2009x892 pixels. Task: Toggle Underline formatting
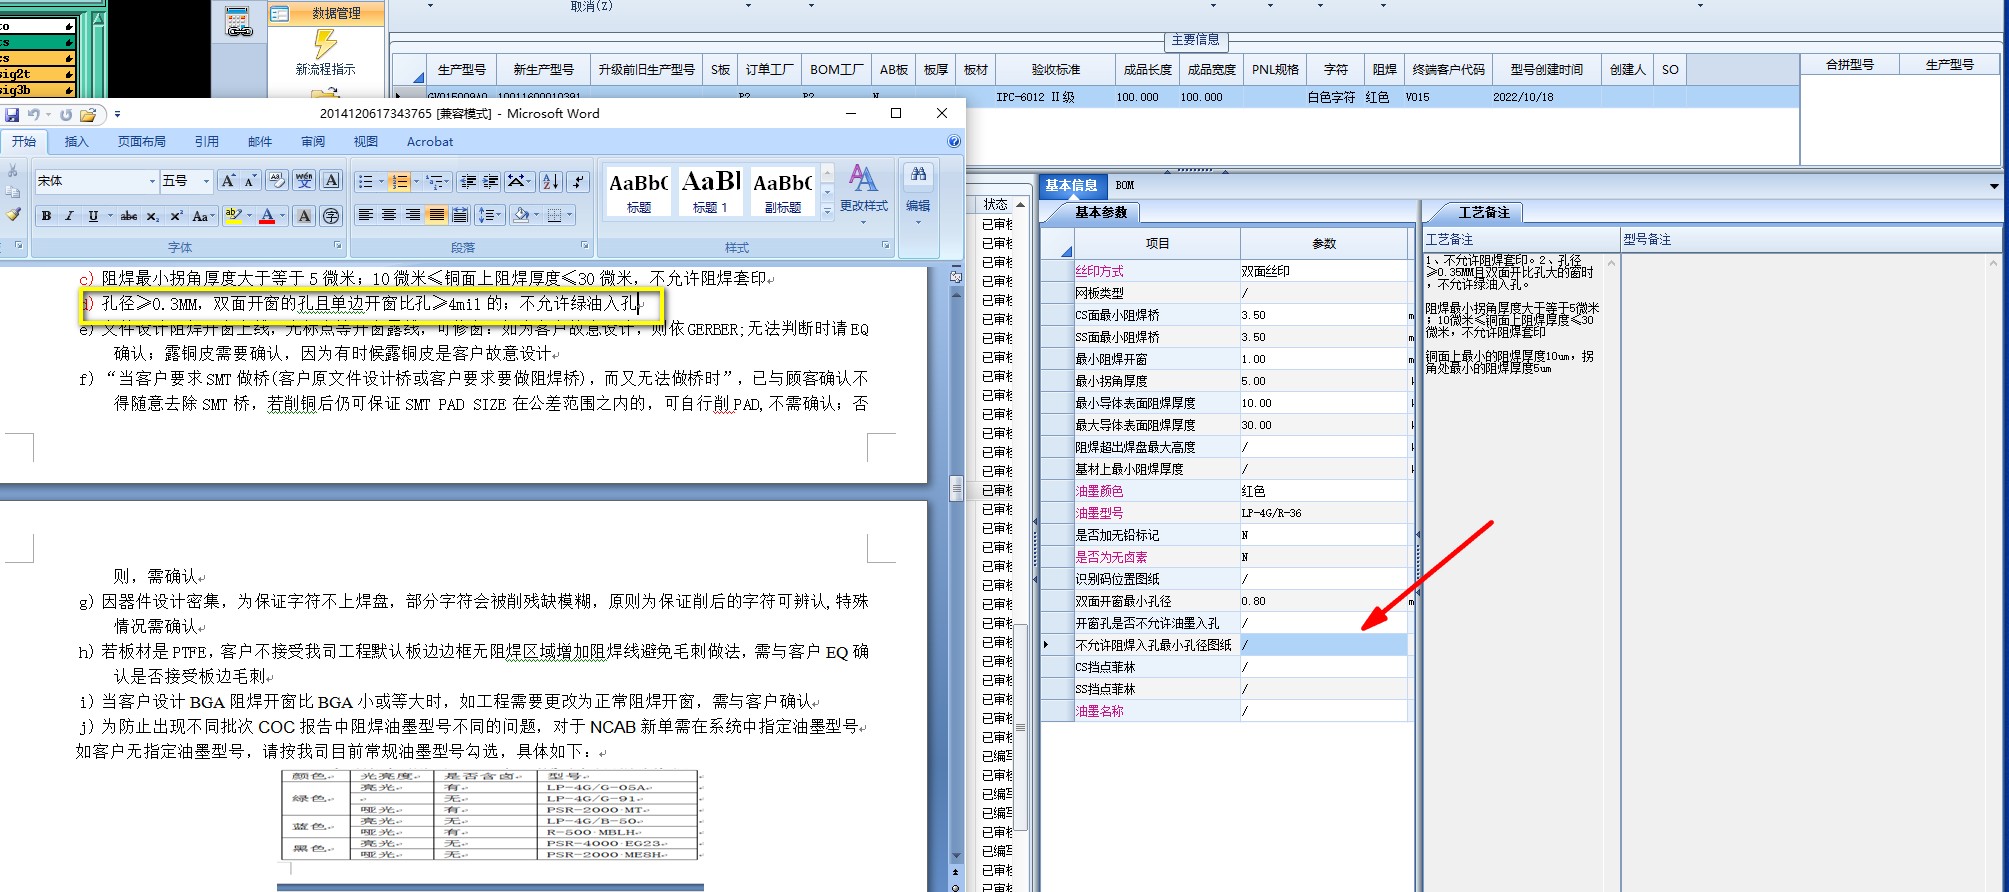coord(93,216)
